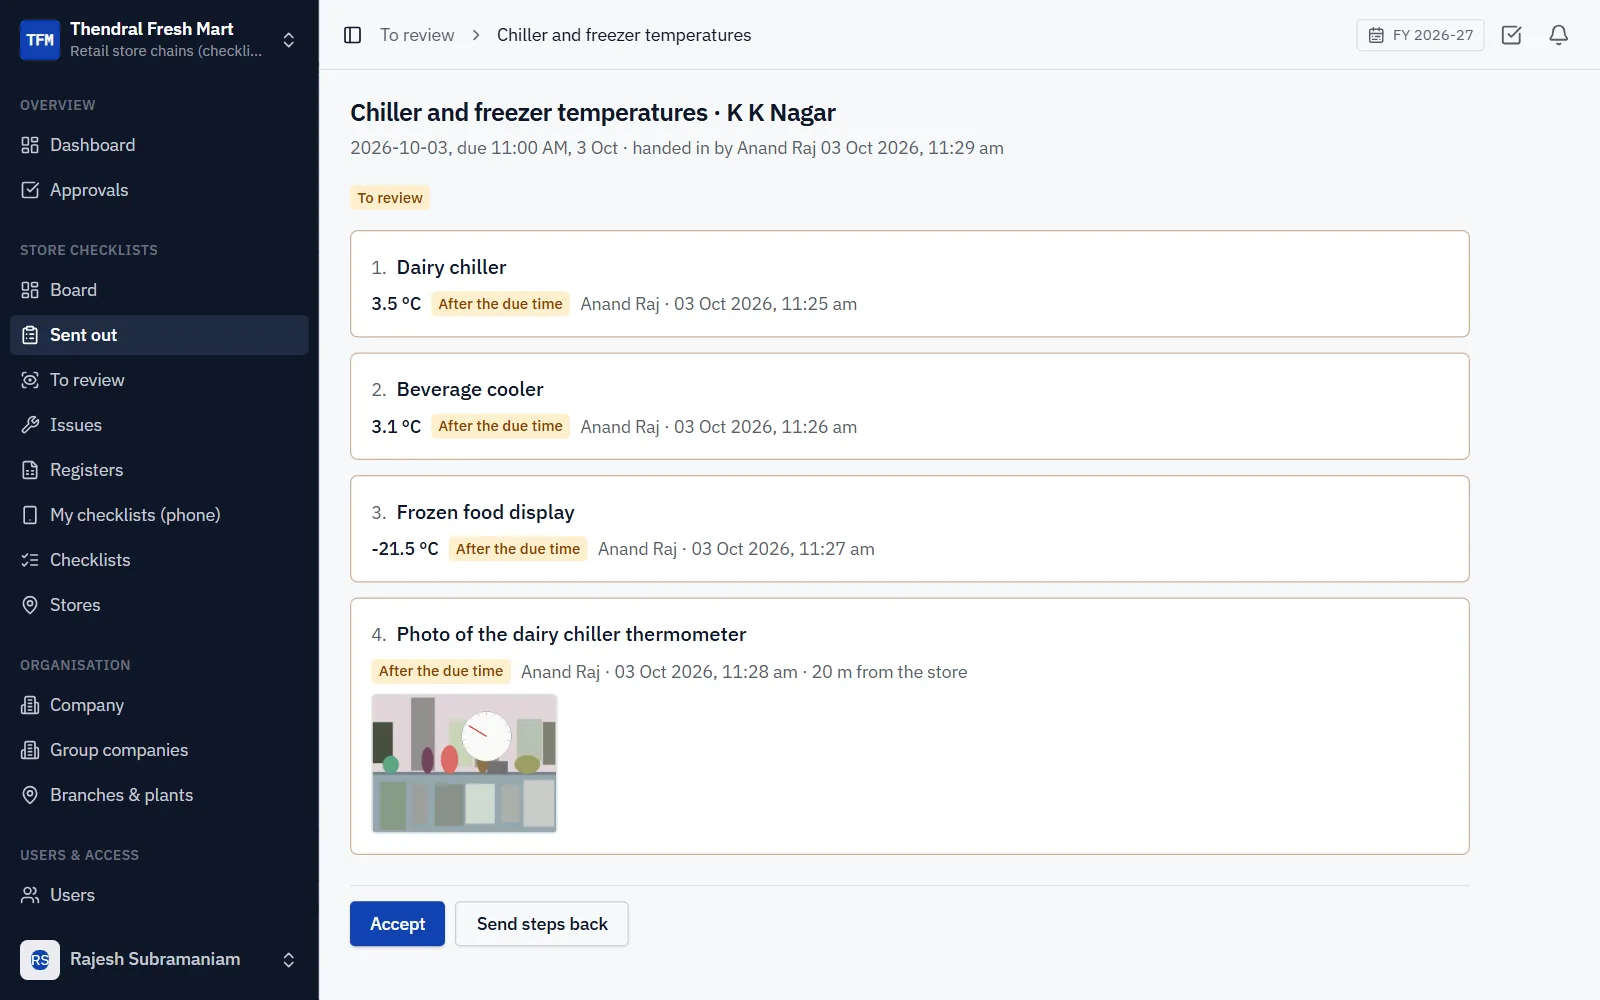Click the Board icon in sidebar
The height and width of the screenshot is (1000, 1600).
pos(30,290)
